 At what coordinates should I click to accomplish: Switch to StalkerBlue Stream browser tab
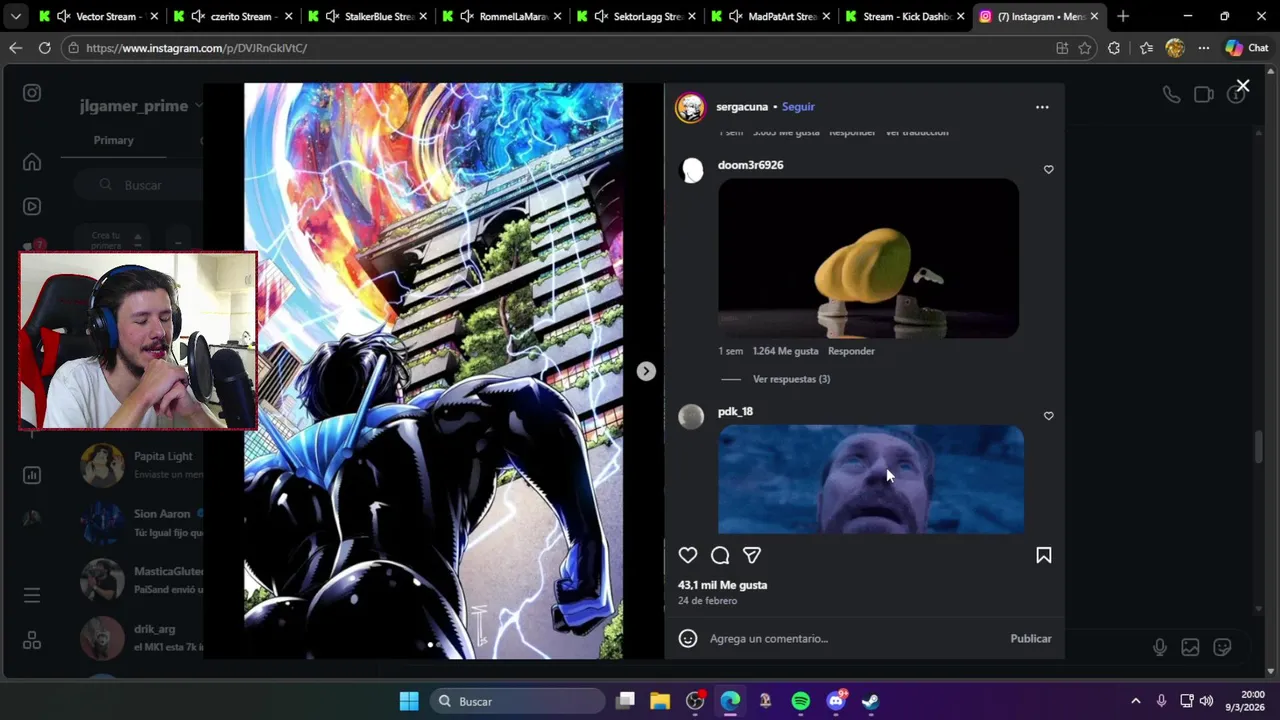366,16
